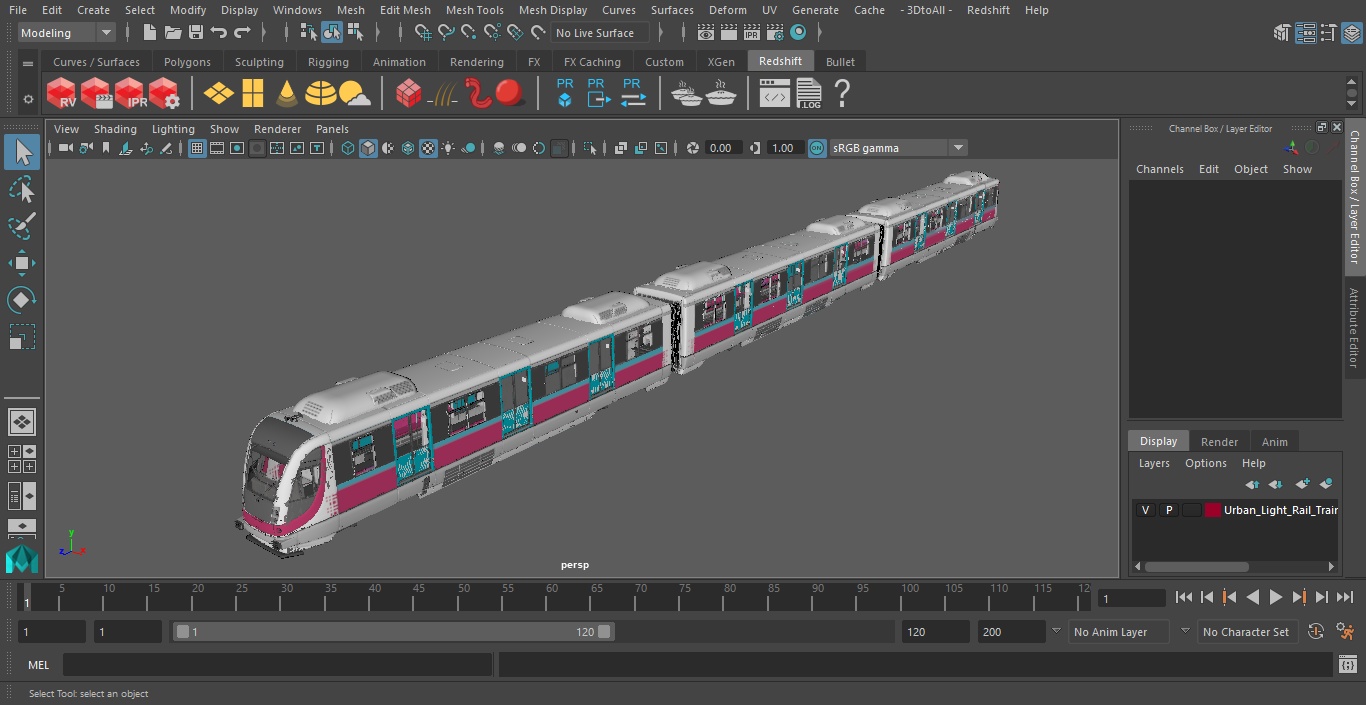Click the New Scene file icon
The image size is (1366, 705).
[149, 33]
